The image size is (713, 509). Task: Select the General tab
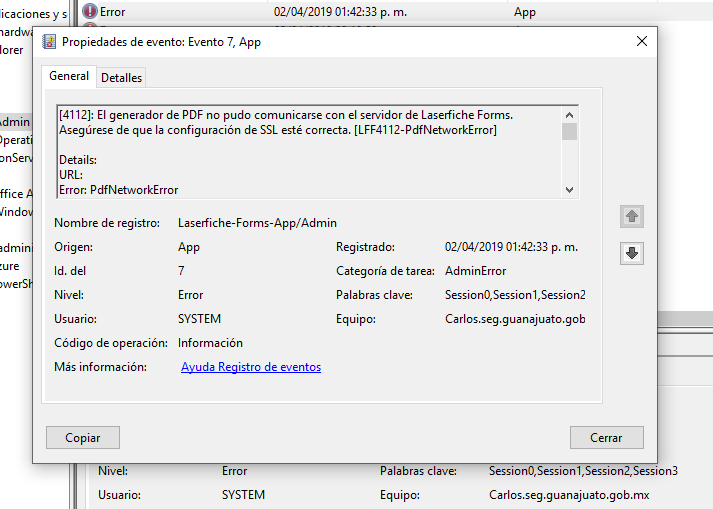coord(69,76)
